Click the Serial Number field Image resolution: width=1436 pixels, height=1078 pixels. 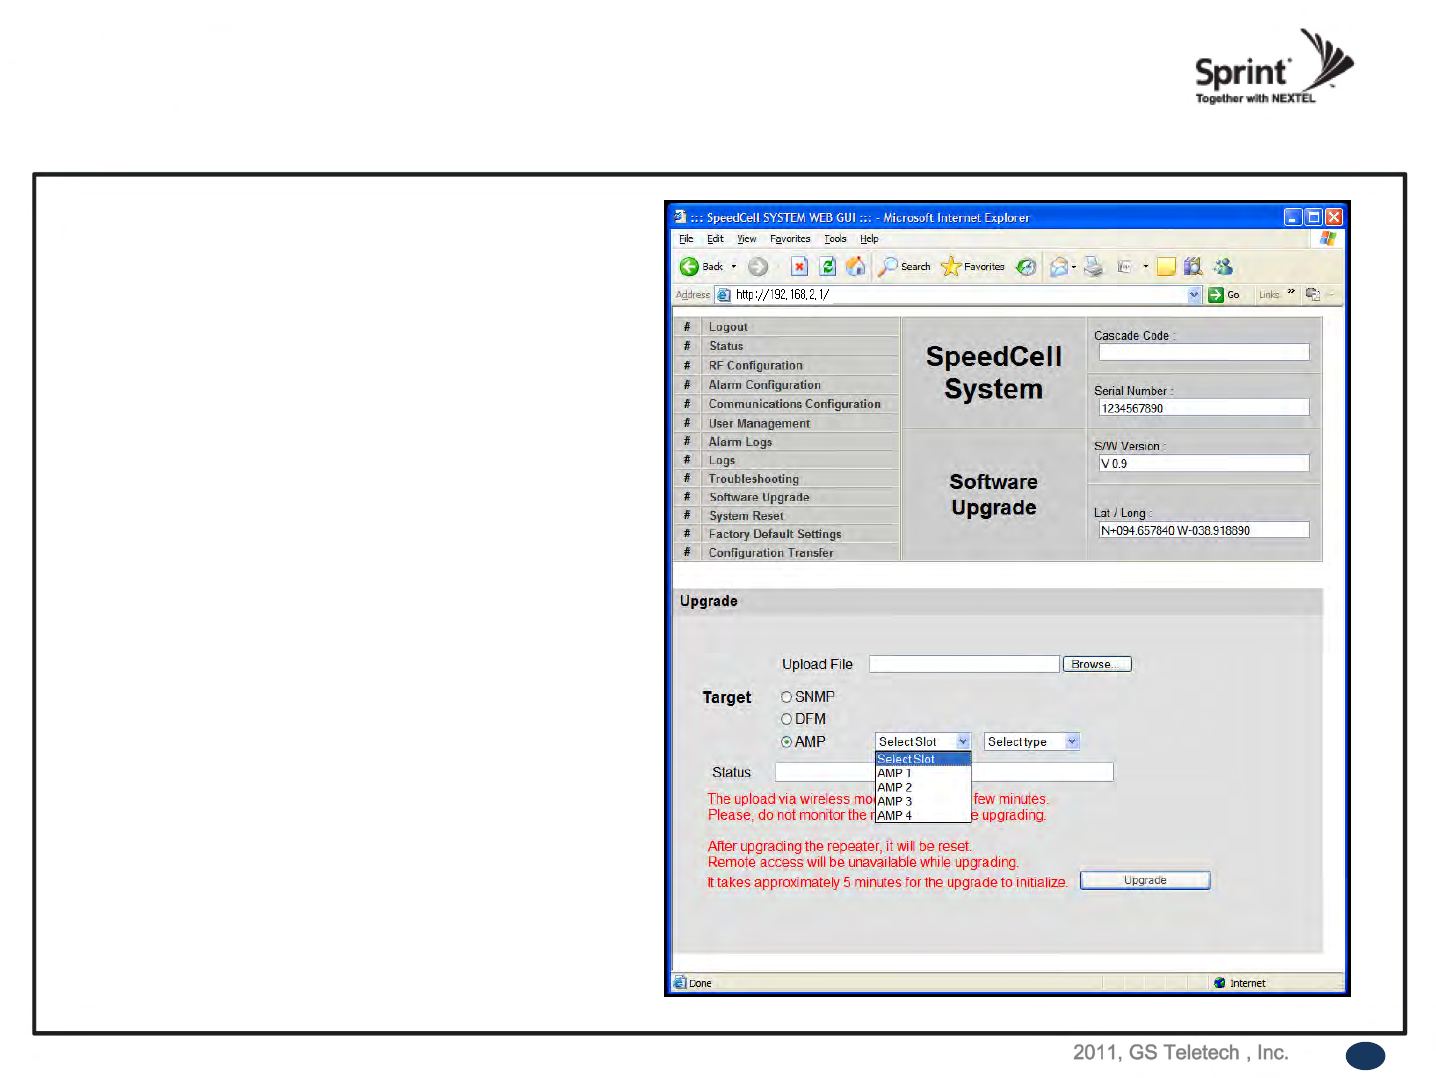tap(1204, 407)
